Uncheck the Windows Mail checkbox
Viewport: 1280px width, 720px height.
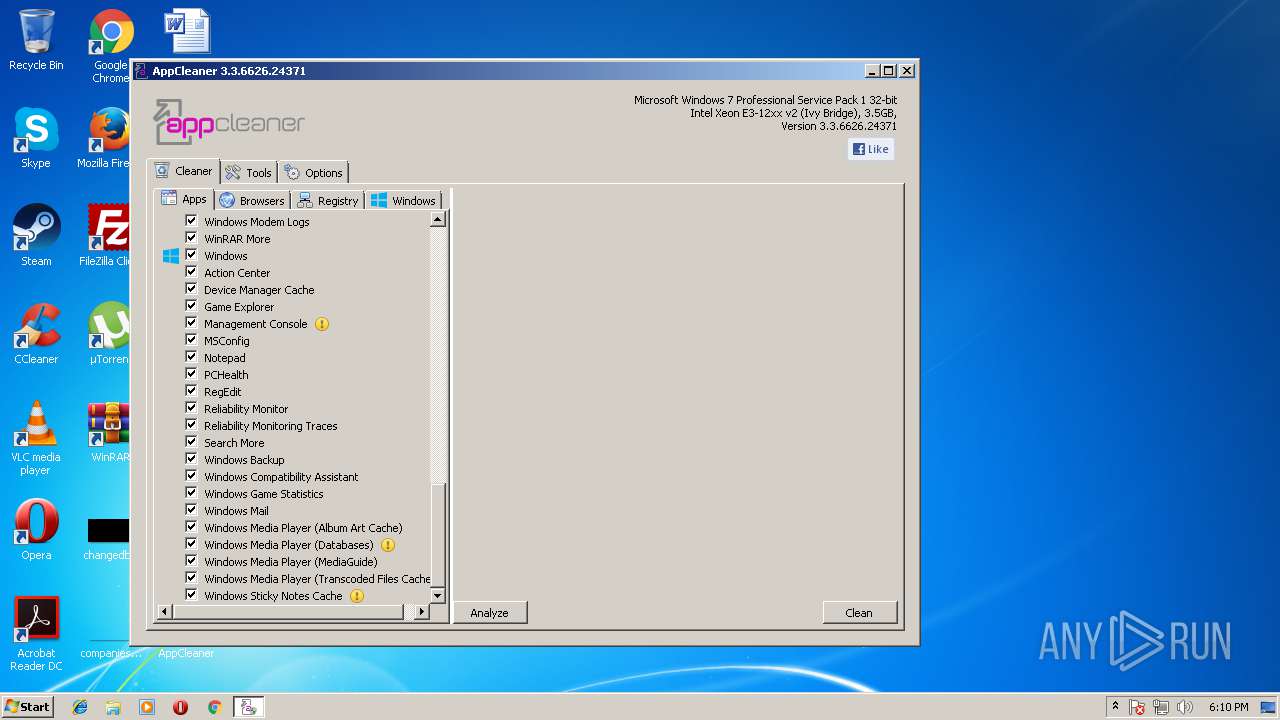(191, 510)
